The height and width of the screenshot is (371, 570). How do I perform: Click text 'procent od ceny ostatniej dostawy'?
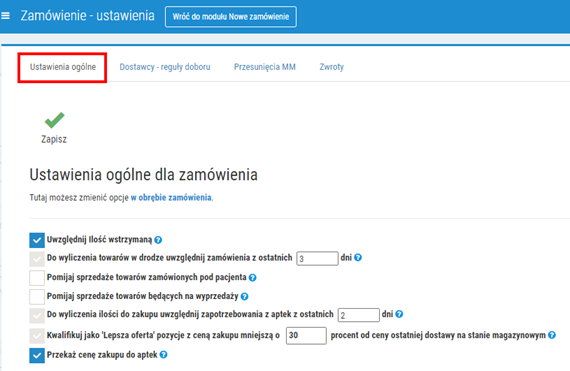coord(393,335)
